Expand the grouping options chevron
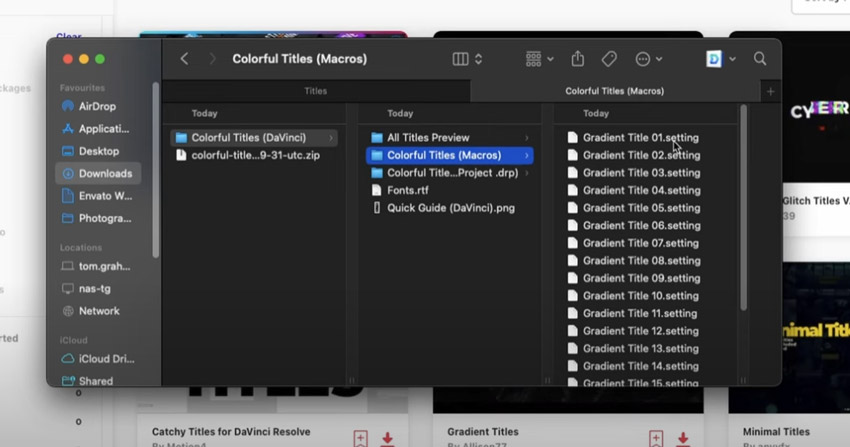The height and width of the screenshot is (447, 850). [x=550, y=59]
